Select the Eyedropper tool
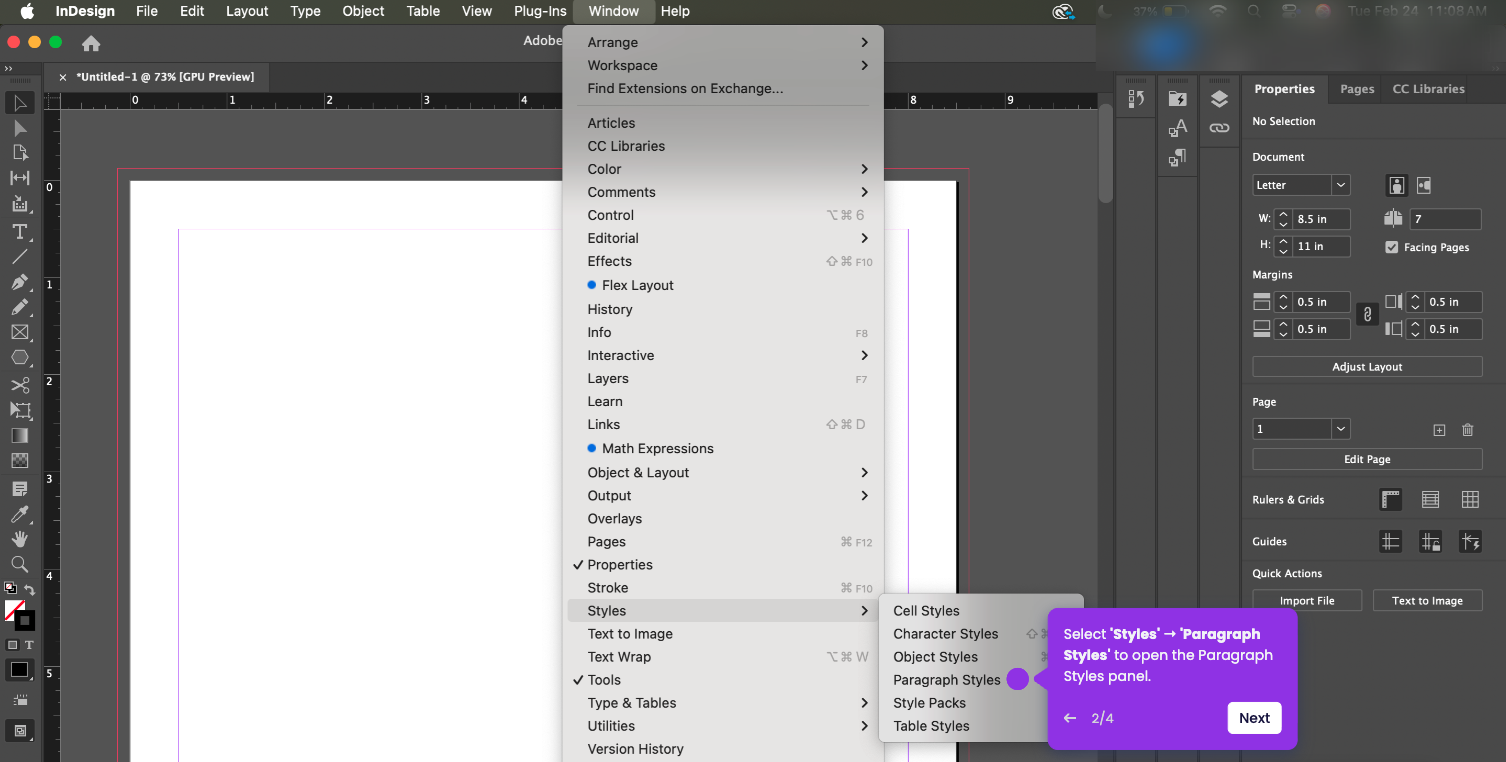 (x=20, y=514)
